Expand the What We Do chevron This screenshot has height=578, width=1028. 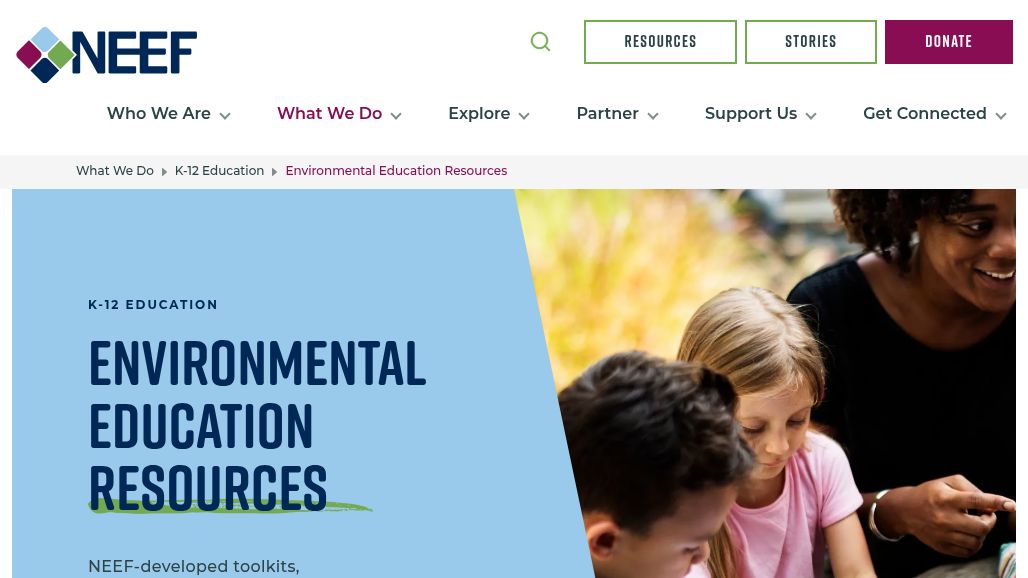[x=396, y=116]
